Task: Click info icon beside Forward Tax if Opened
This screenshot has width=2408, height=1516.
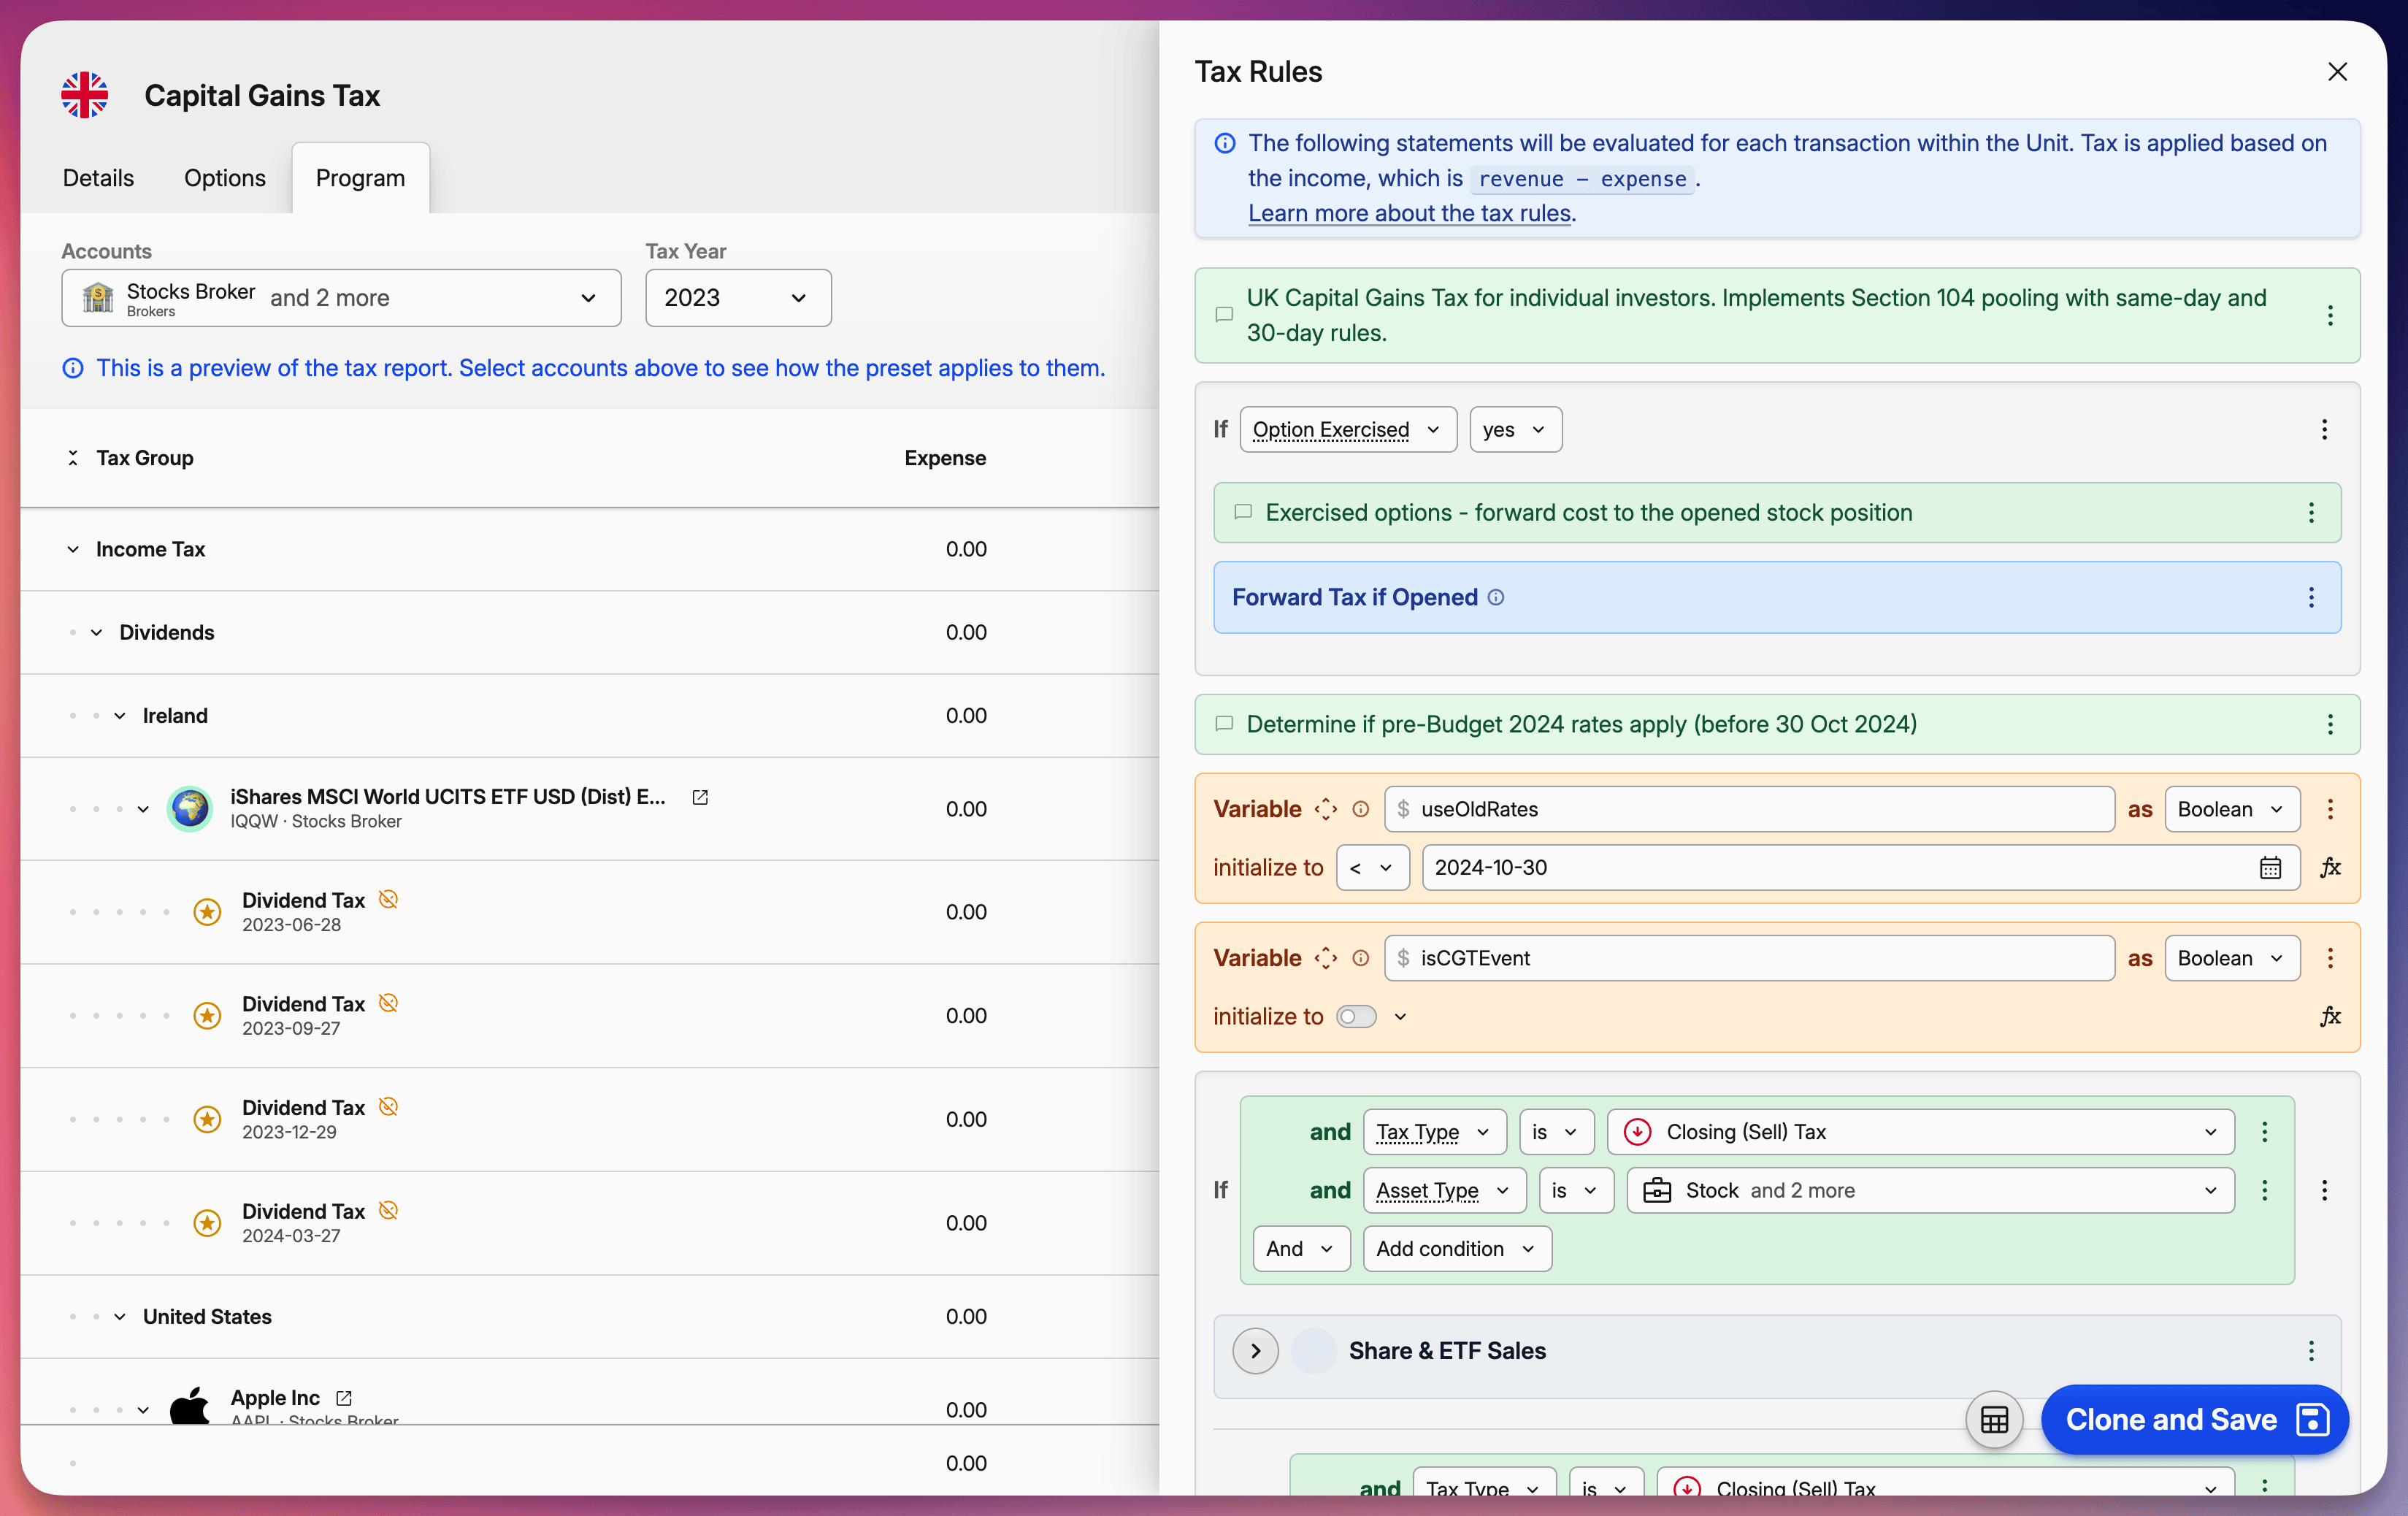Action: (x=1496, y=597)
